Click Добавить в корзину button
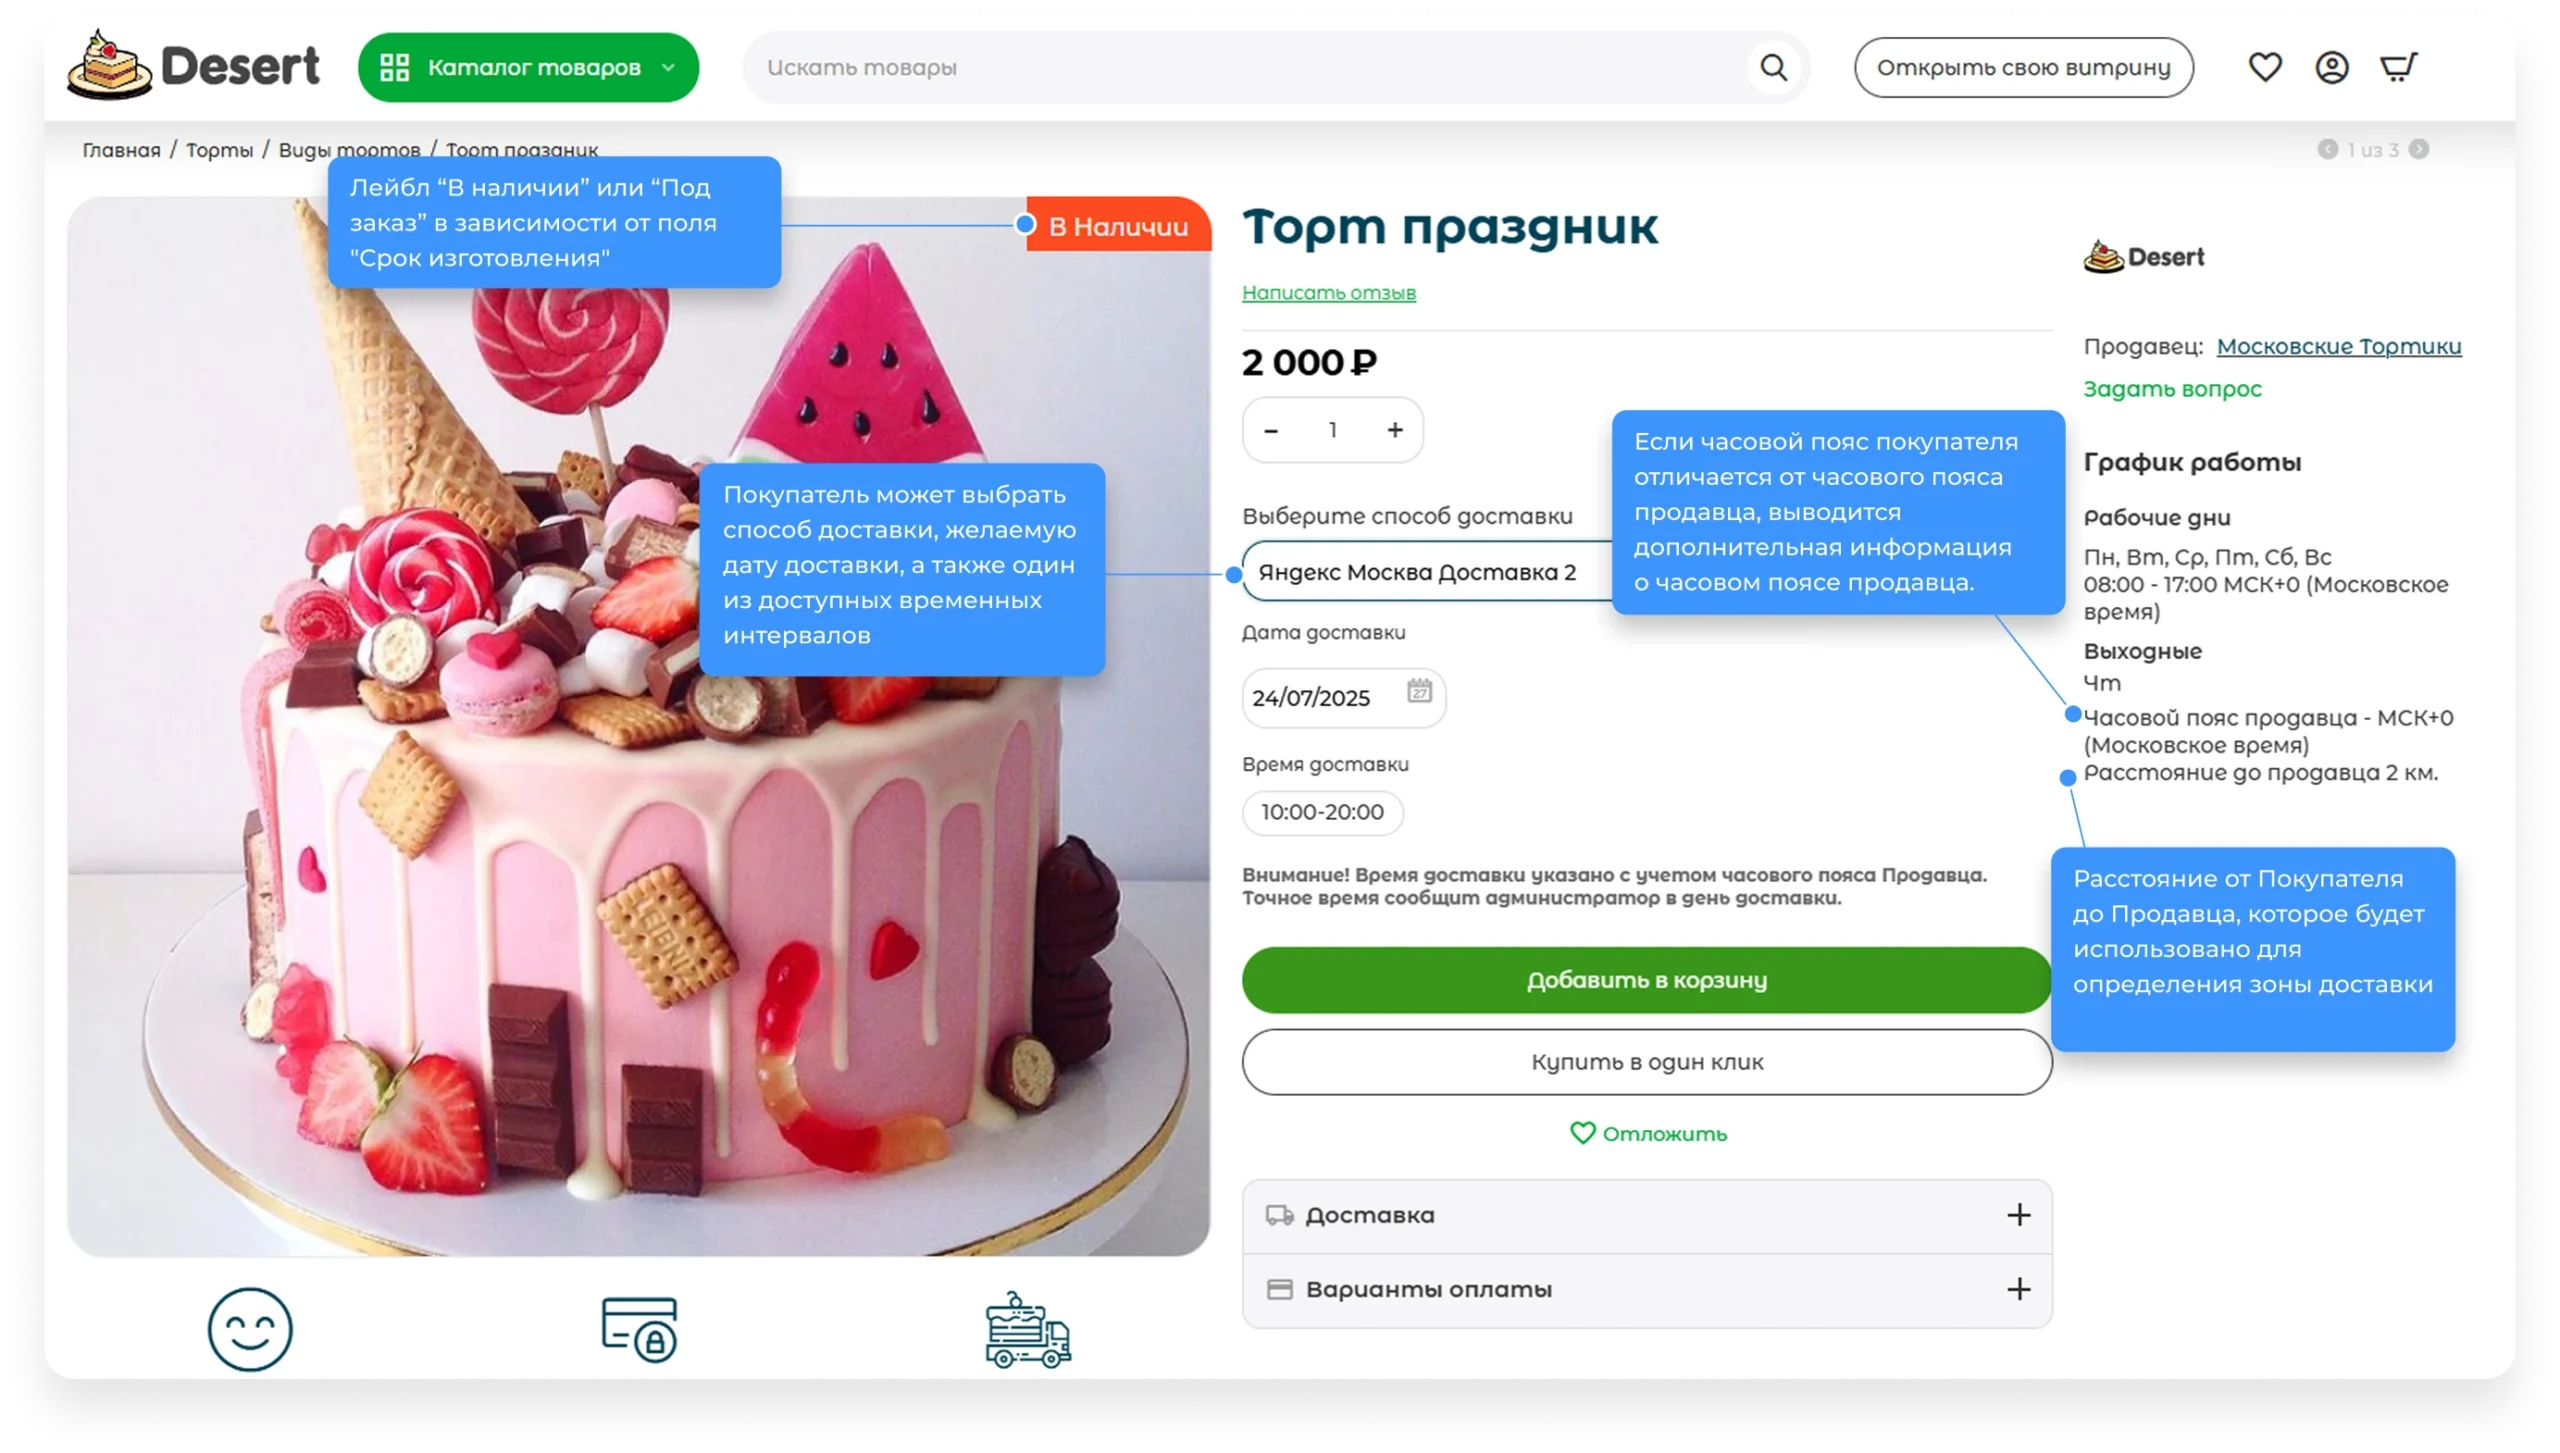This screenshot has width=2560, height=1453. coord(1646,980)
